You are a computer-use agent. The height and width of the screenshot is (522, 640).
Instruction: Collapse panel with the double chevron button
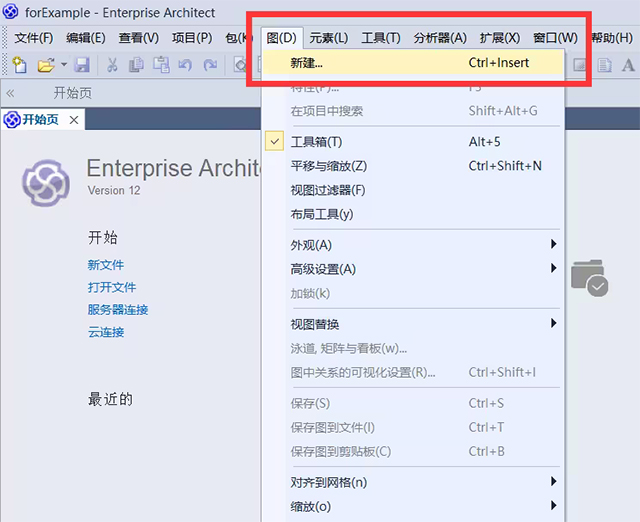tap(10, 93)
